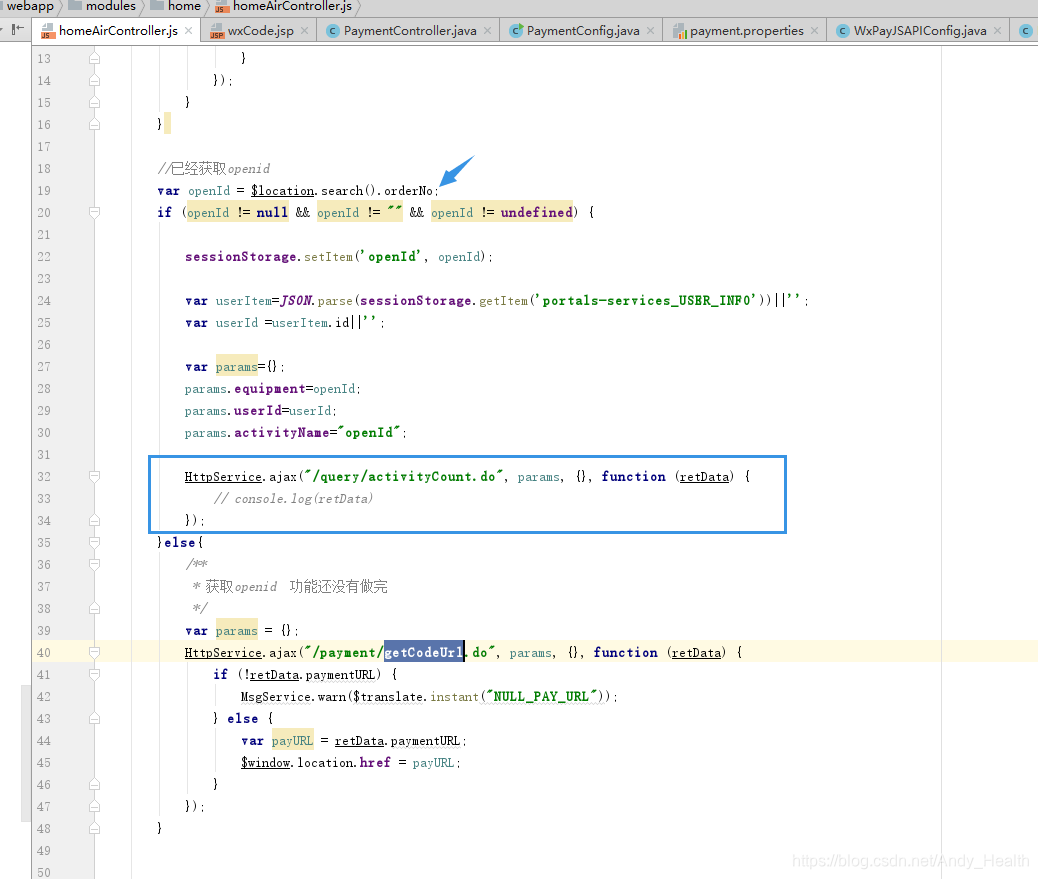Collapse the if block at line 41
Image resolution: width=1038 pixels, height=879 pixels.
coord(95,674)
